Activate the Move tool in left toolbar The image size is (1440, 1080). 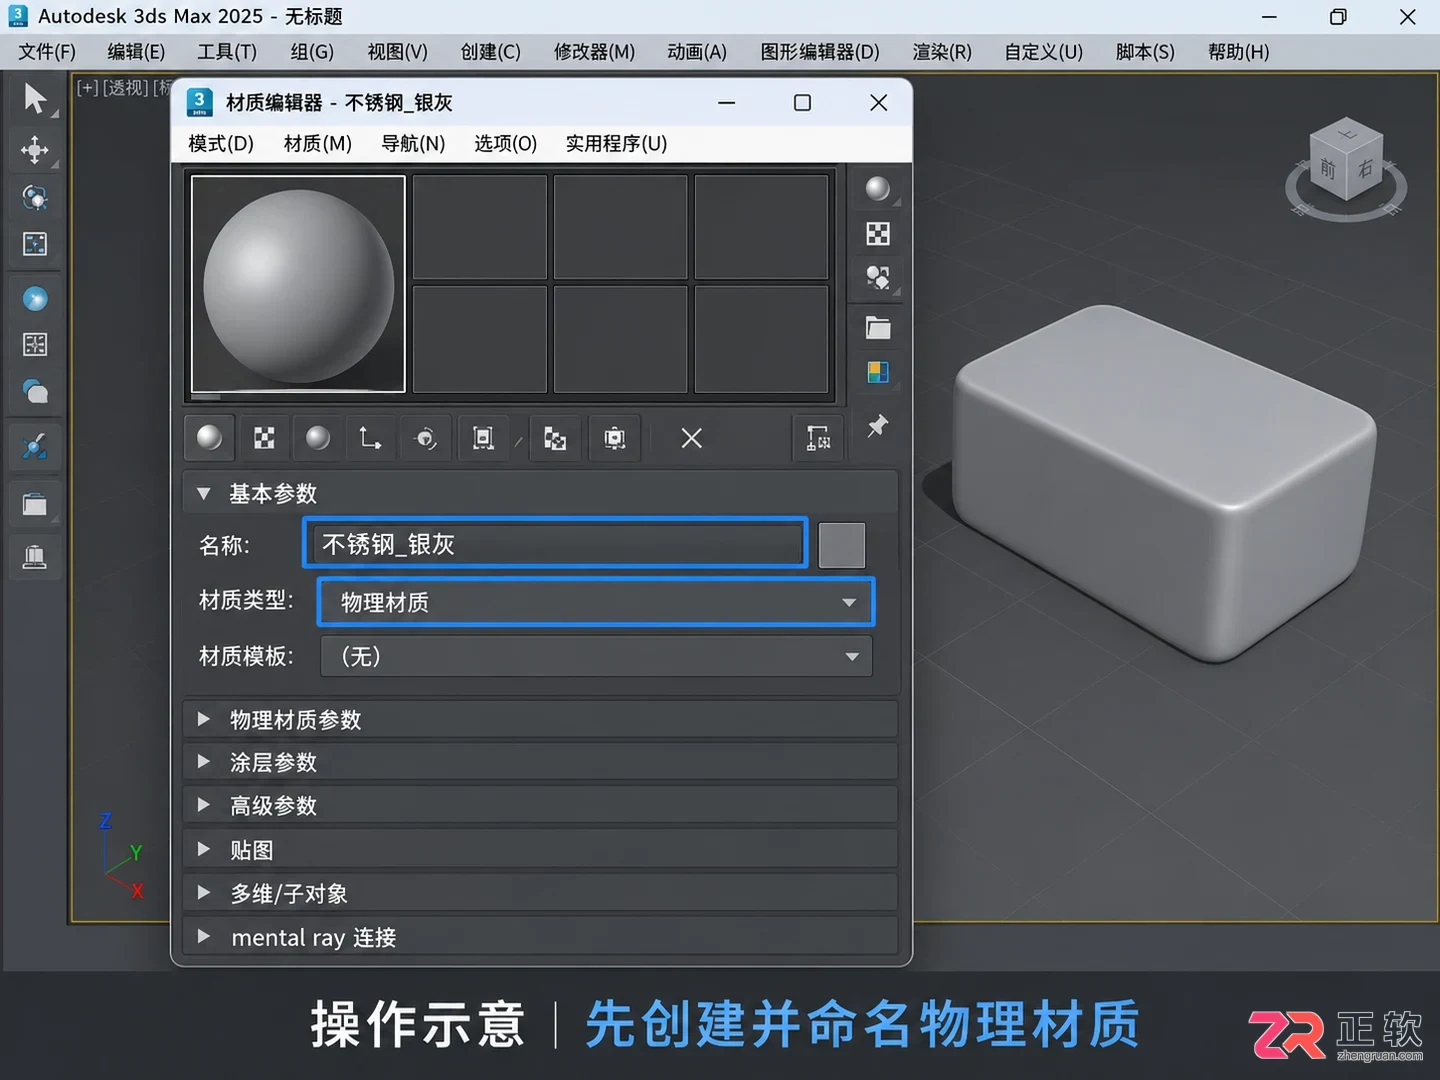point(35,150)
